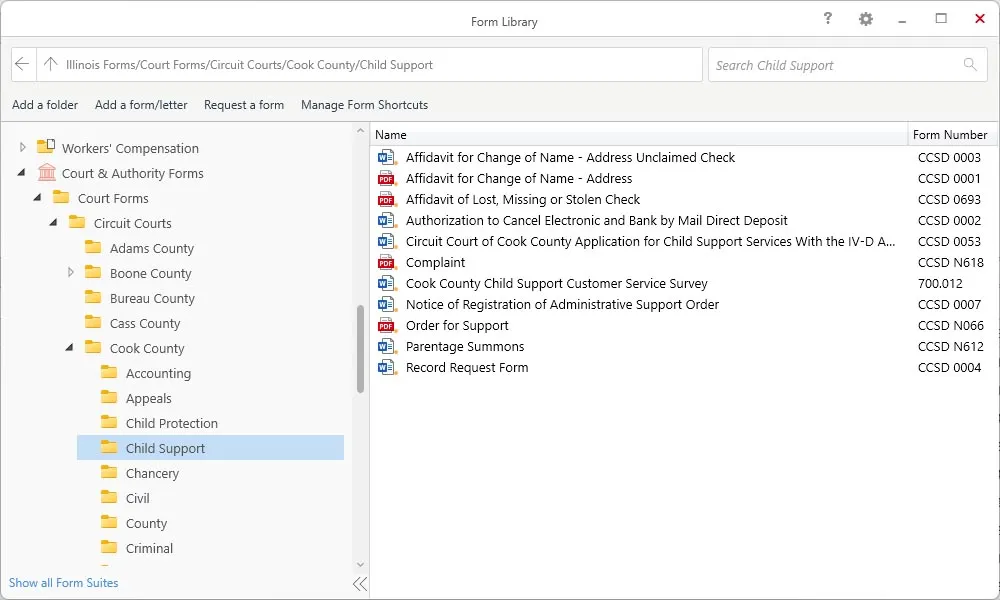Select the Civil folder
The image size is (1000, 600).
click(x=137, y=497)
